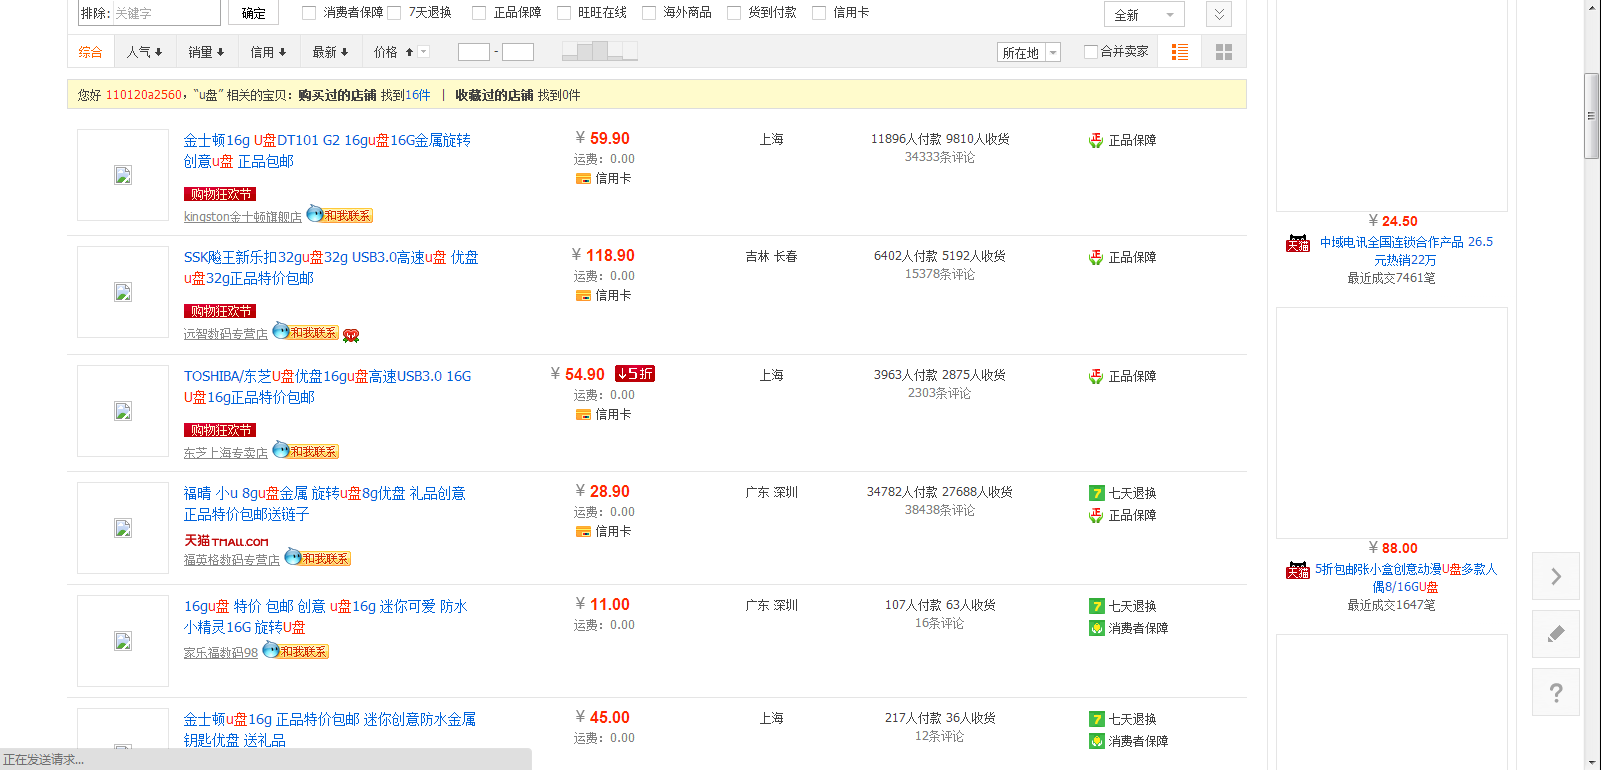The width and height of the screenshot is (1601, 770).
Task: Click the maximum price input box
Action: 518,52
